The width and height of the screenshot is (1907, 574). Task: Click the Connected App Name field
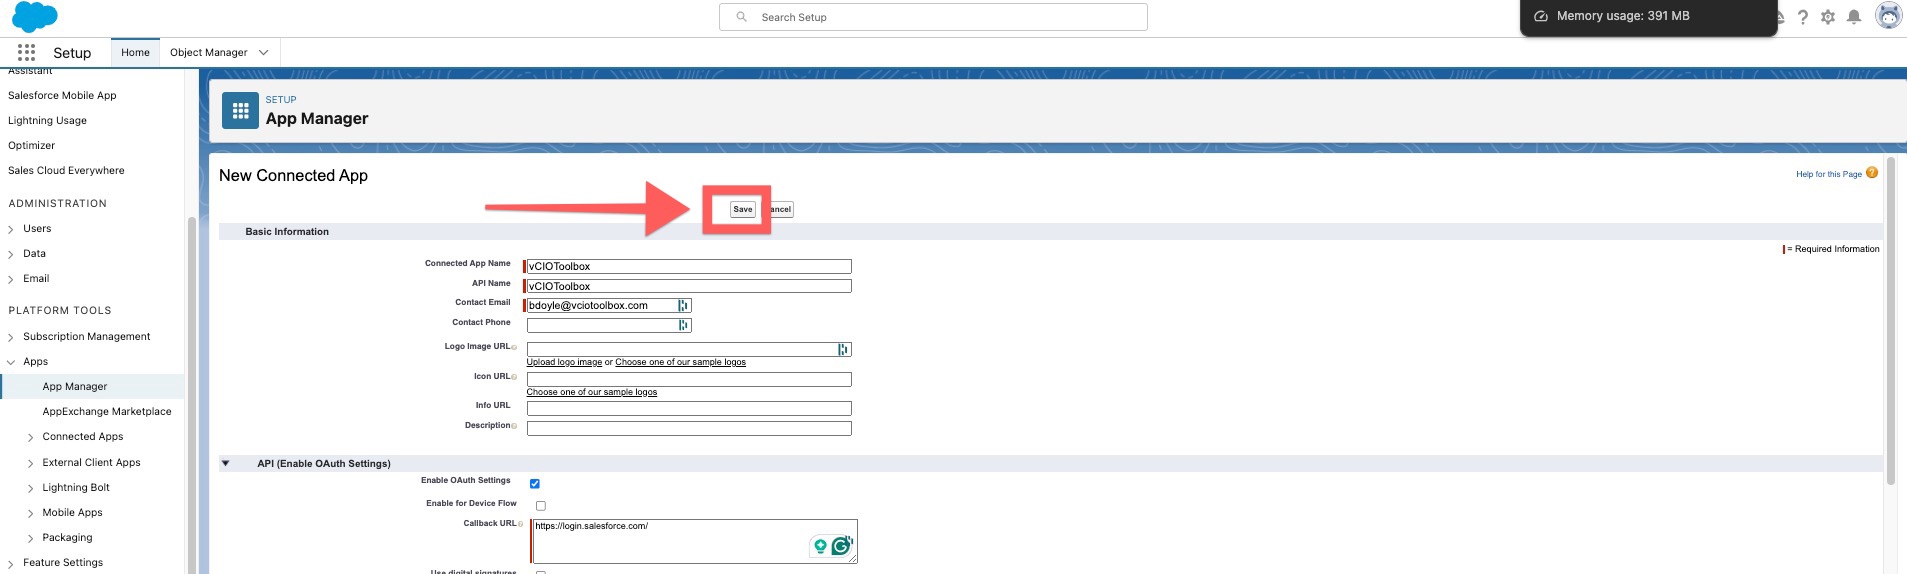tap(689, 267)
